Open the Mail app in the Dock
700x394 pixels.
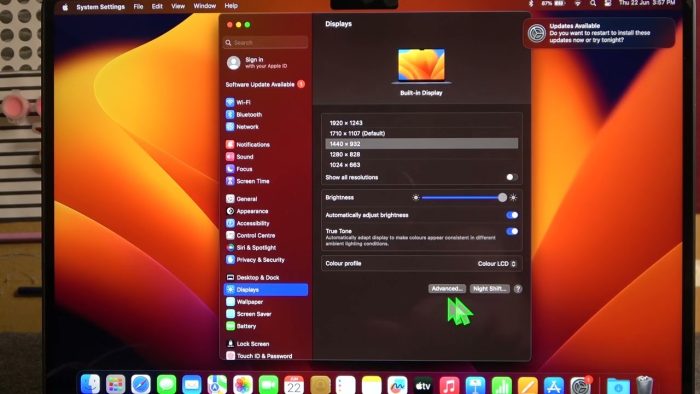point(192,384)
